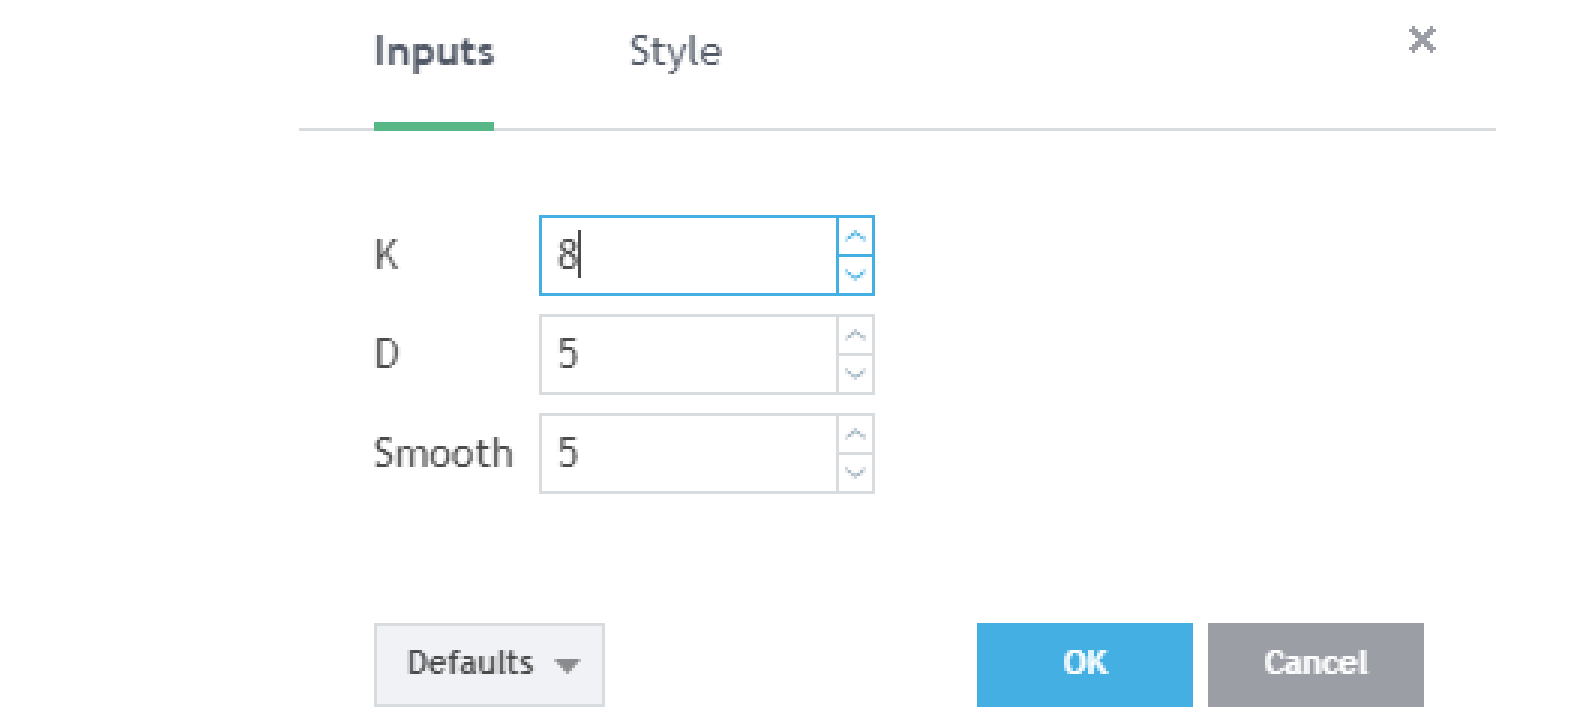
Task: Focus the D input field
Action: point(688,355)
